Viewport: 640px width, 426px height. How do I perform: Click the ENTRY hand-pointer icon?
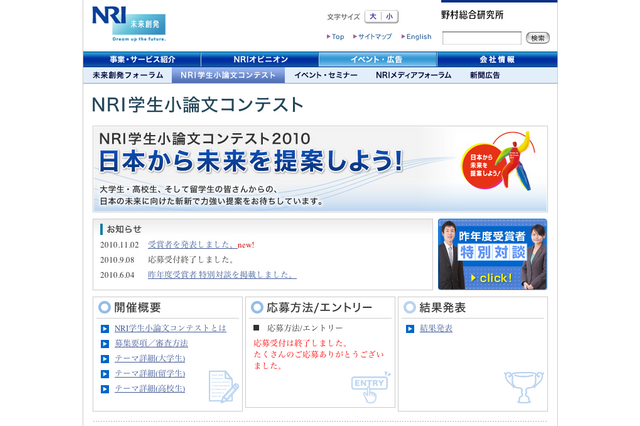[371, 387]
